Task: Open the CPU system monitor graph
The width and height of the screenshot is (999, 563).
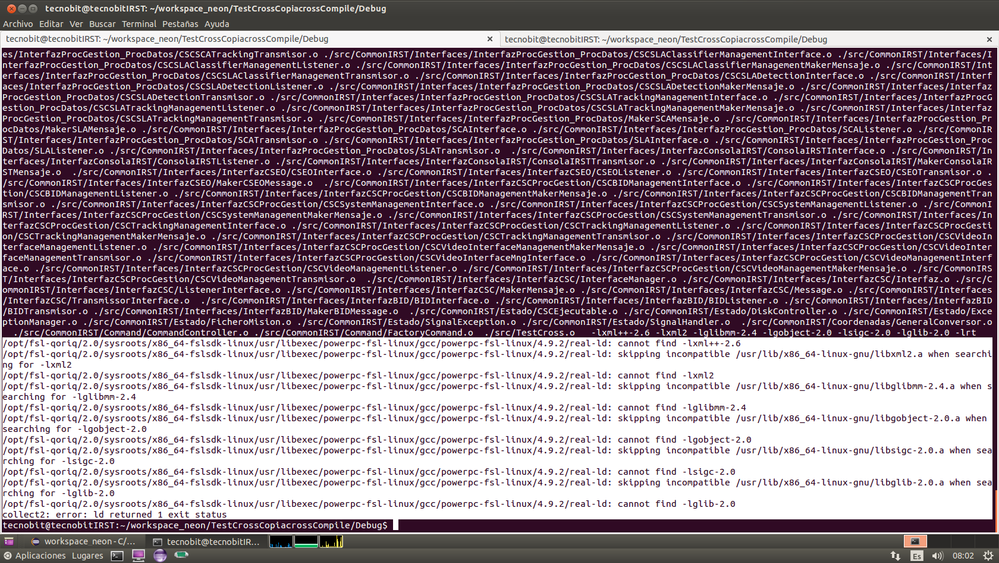Action: pos(280,541)
